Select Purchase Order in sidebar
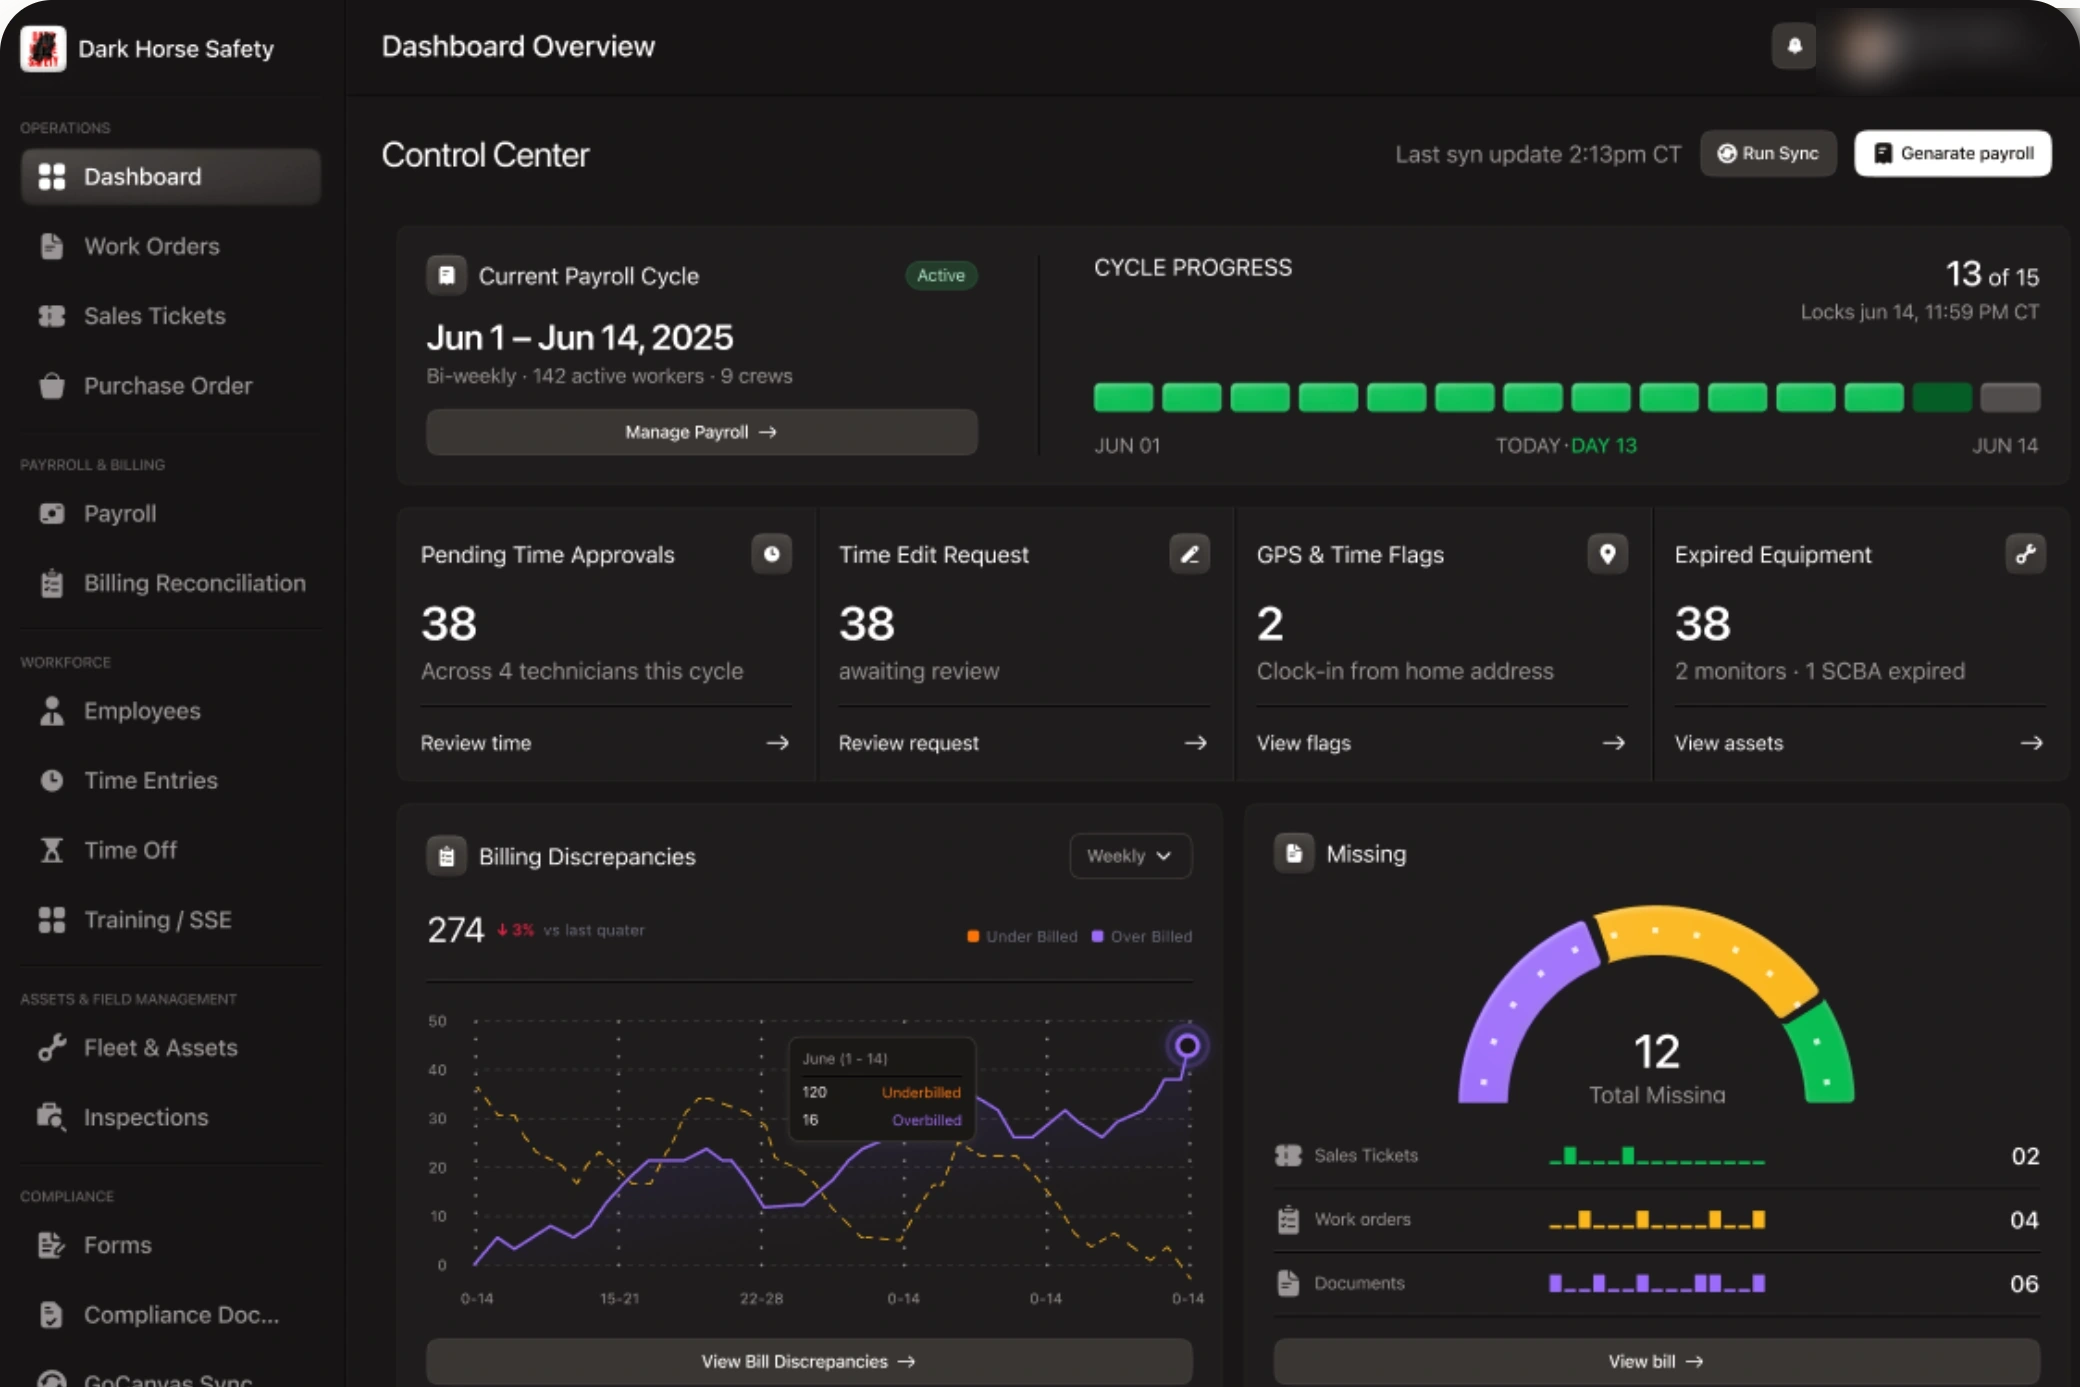The image size is (2080, 1387). click(x=170, y=386)
